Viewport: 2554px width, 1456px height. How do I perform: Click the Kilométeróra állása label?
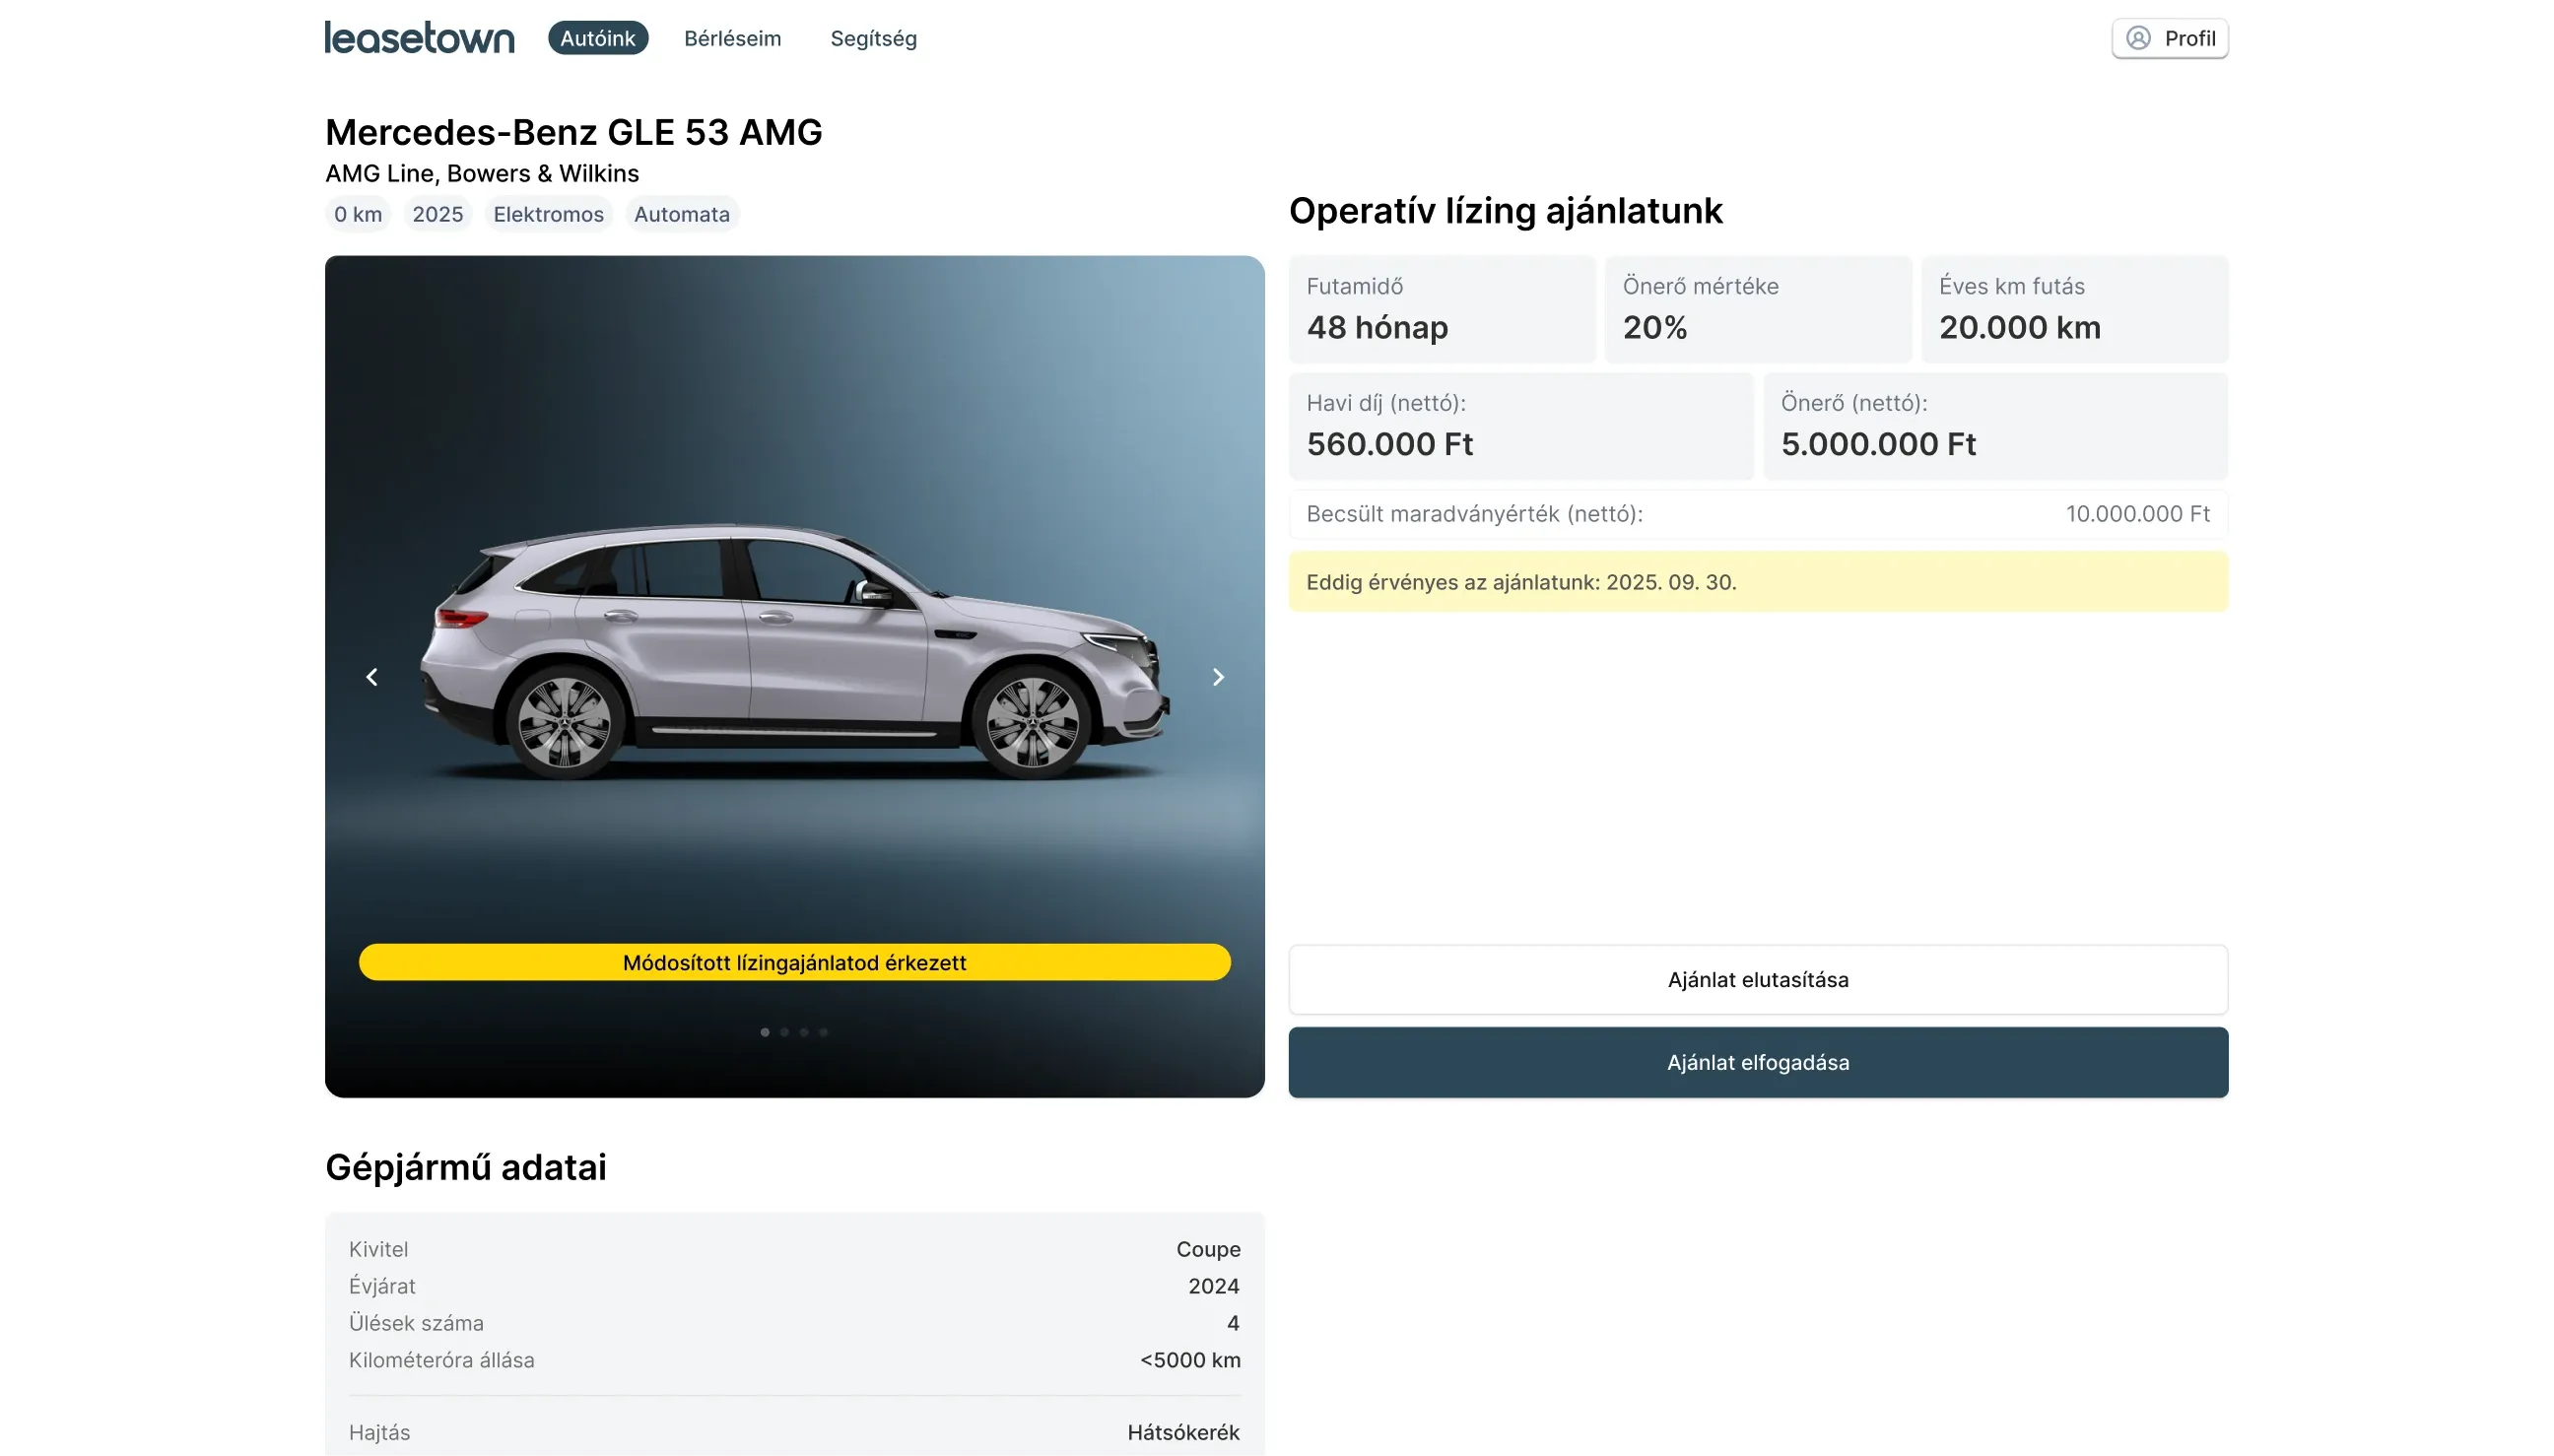click(441, 1360)
